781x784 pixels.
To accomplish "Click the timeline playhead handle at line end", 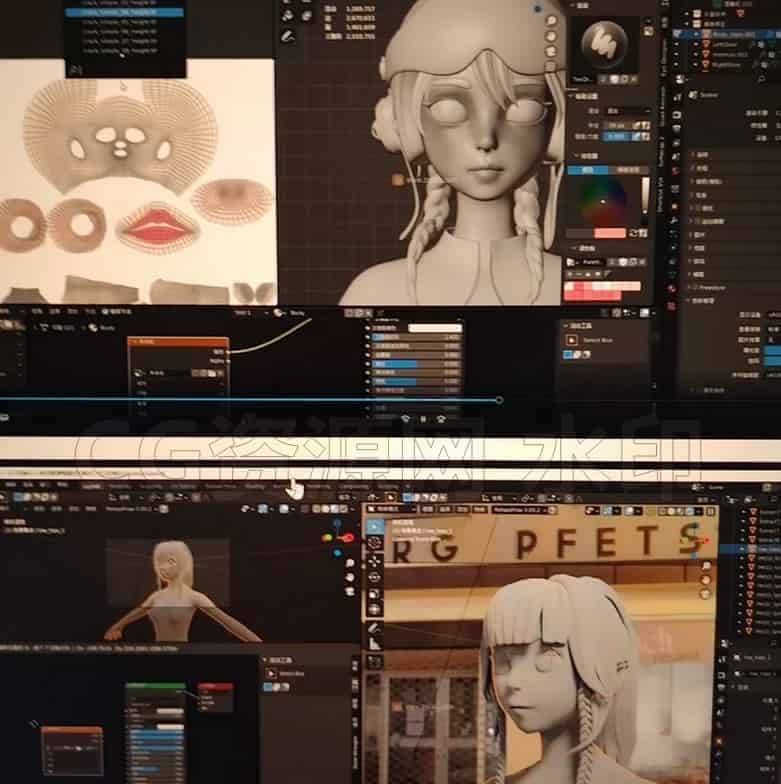I will click(499, 400).
